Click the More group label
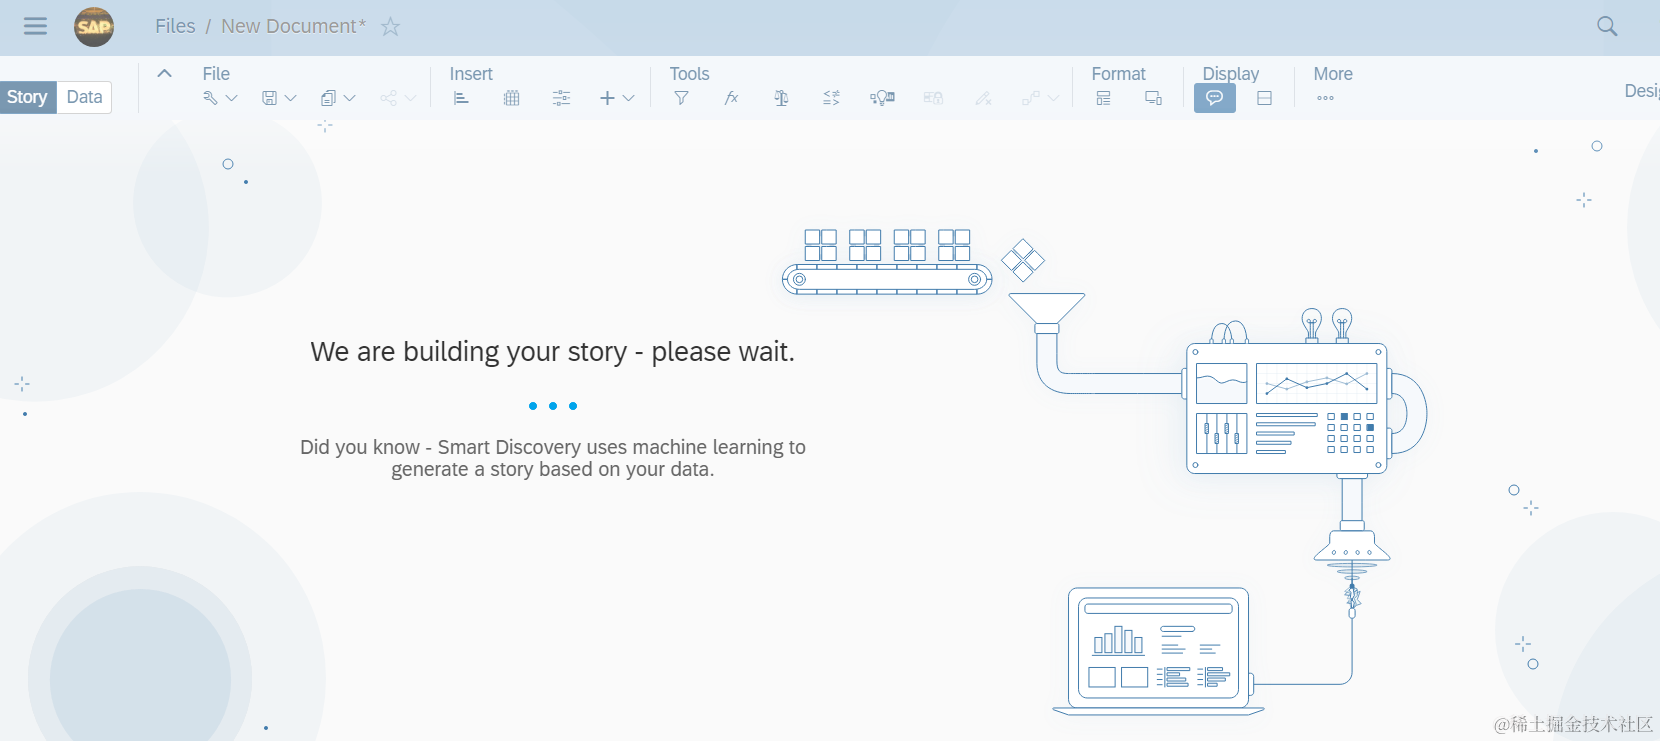The height and width of the screenshot is (741, 1660). tap(1333, 74)
